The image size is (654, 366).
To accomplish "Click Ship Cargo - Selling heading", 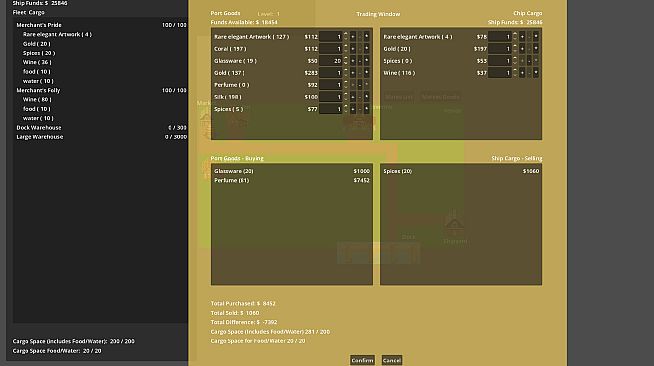I will pyautogui.click(x=516, y=158).
